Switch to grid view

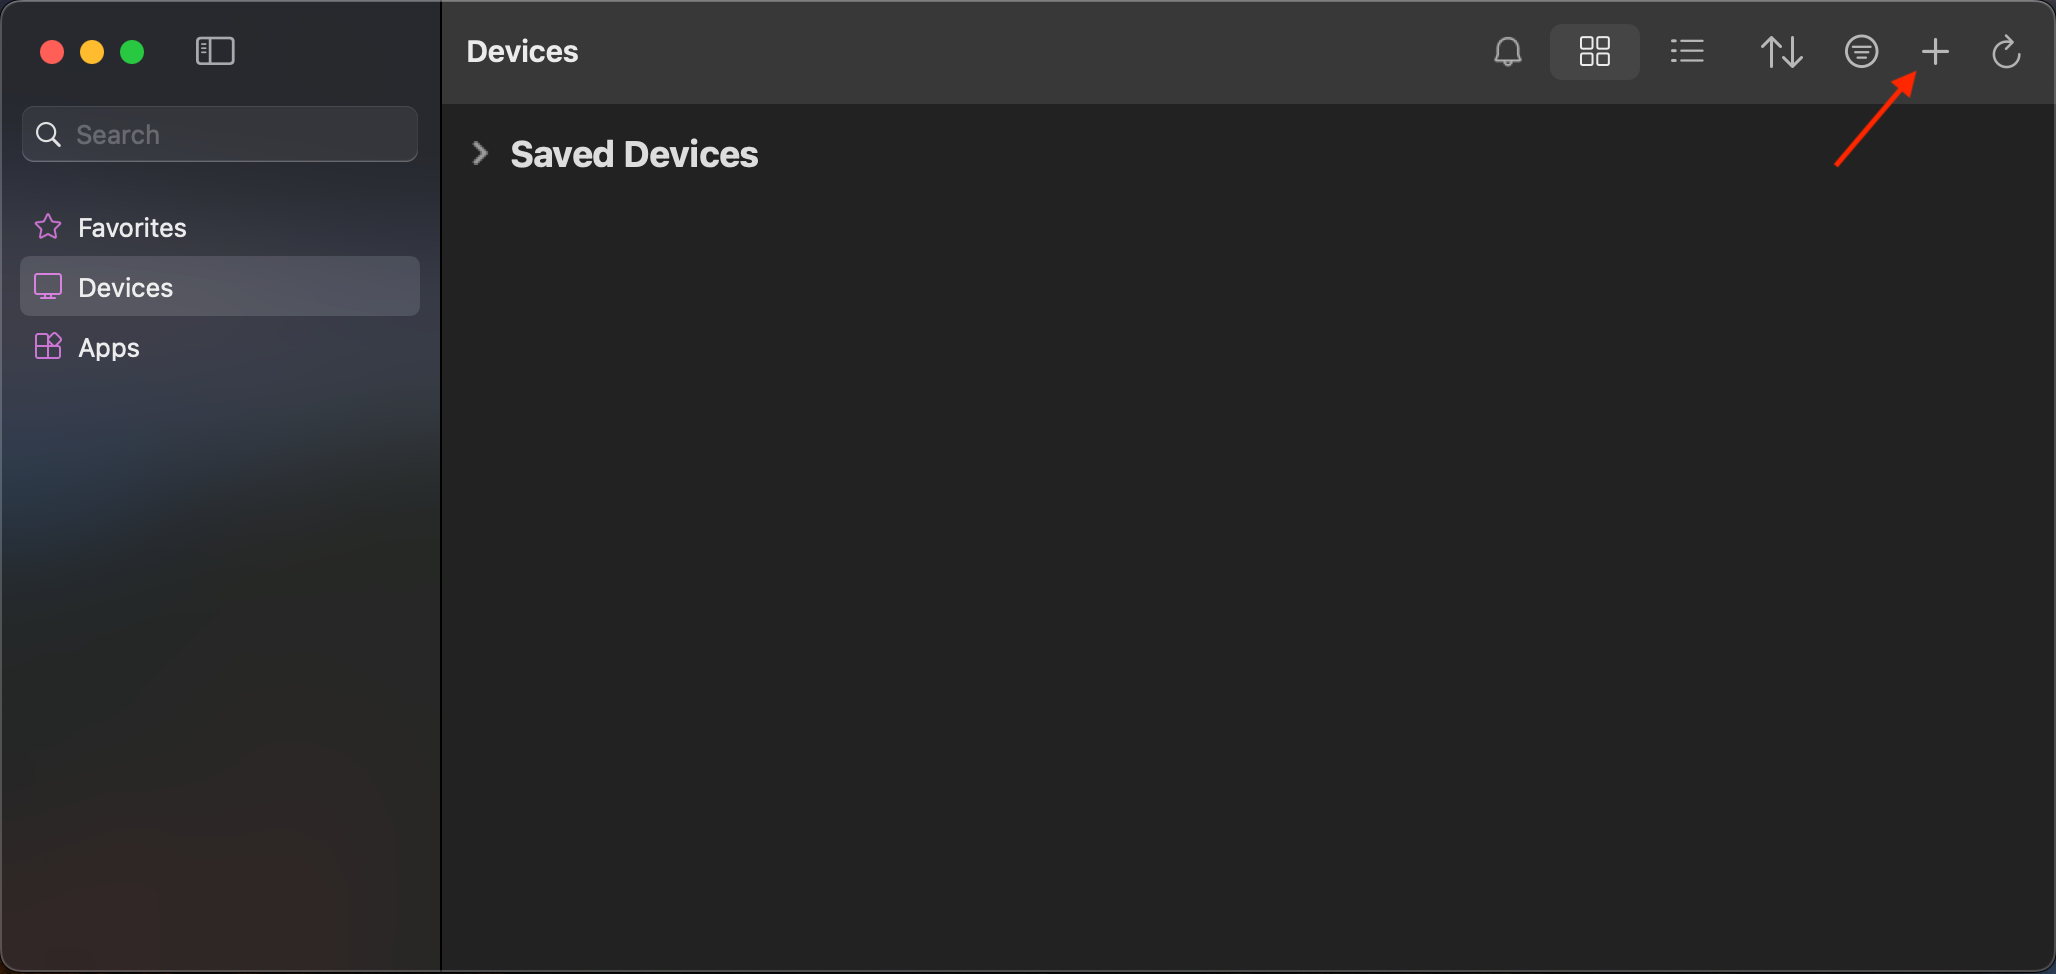click(1594, 52)
